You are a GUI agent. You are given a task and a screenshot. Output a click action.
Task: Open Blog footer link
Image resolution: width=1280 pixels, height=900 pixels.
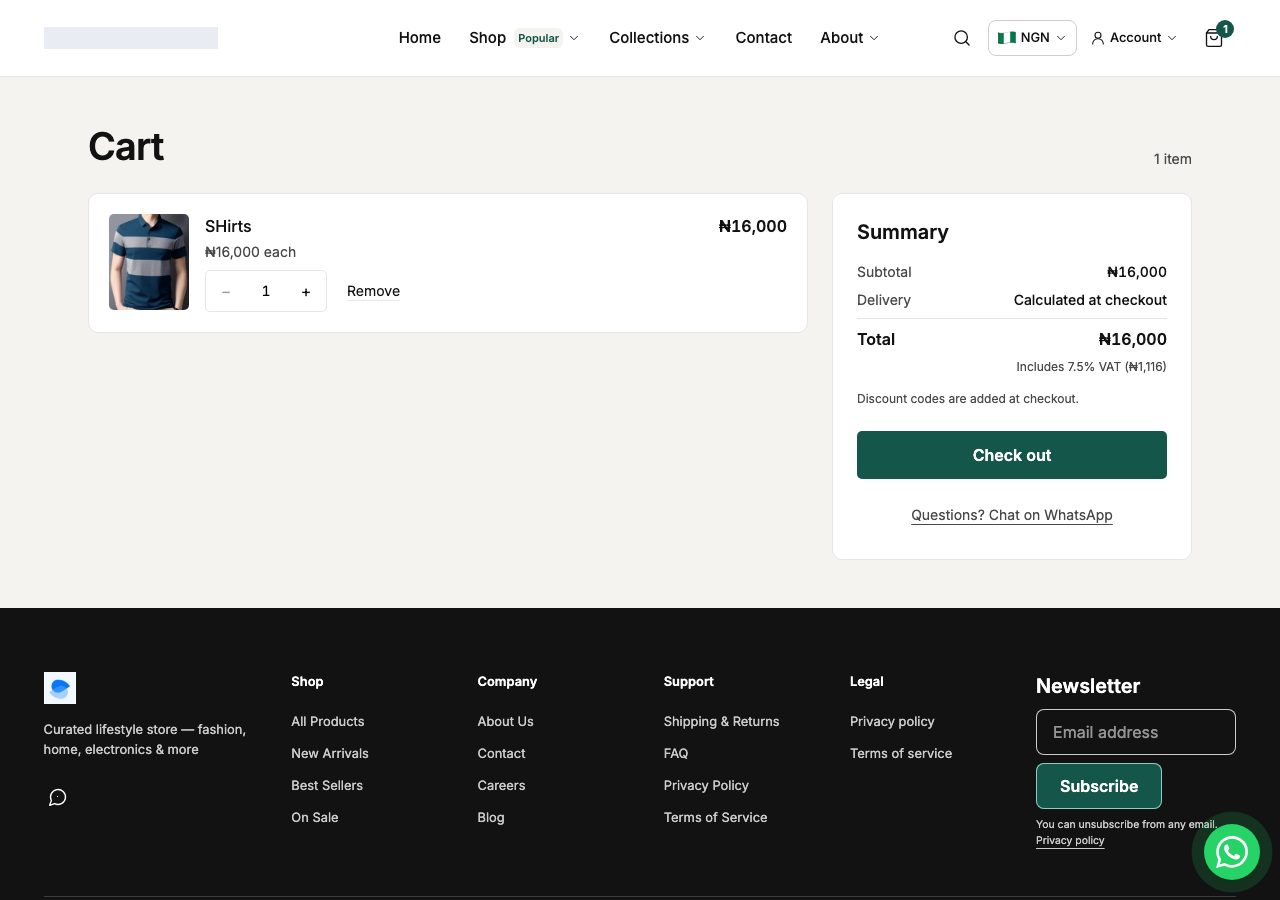click(491, 817)
